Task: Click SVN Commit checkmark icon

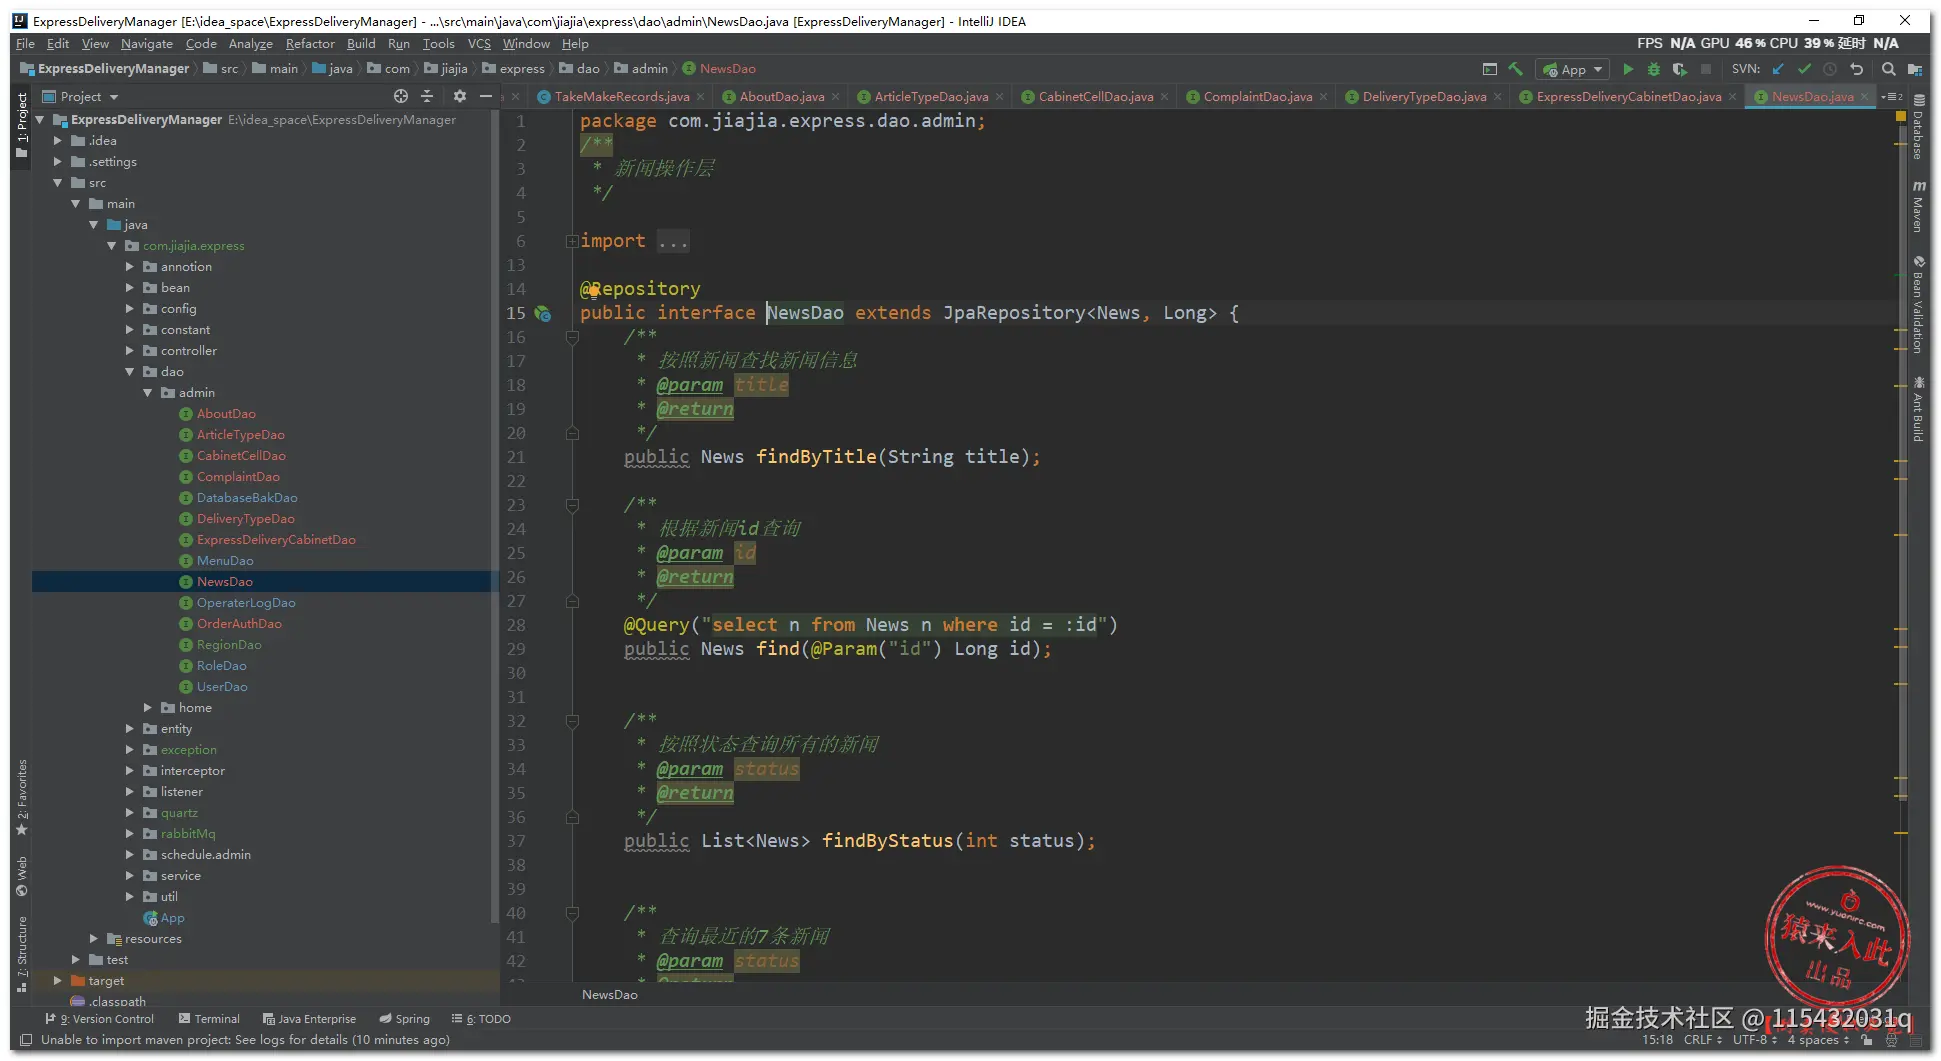Action: 1804,69
